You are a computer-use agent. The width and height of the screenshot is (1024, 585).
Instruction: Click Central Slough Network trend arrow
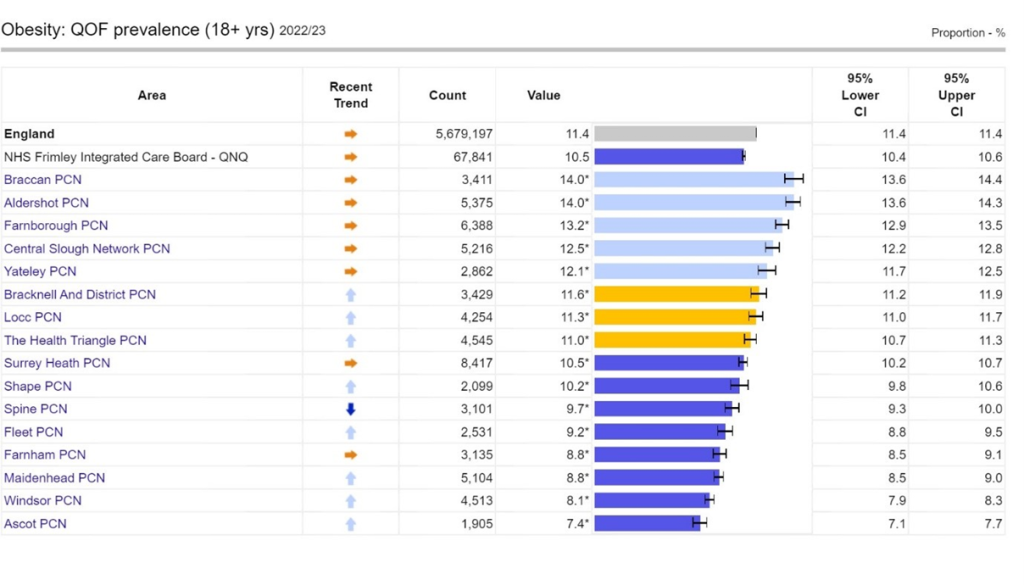pos(351,249)
